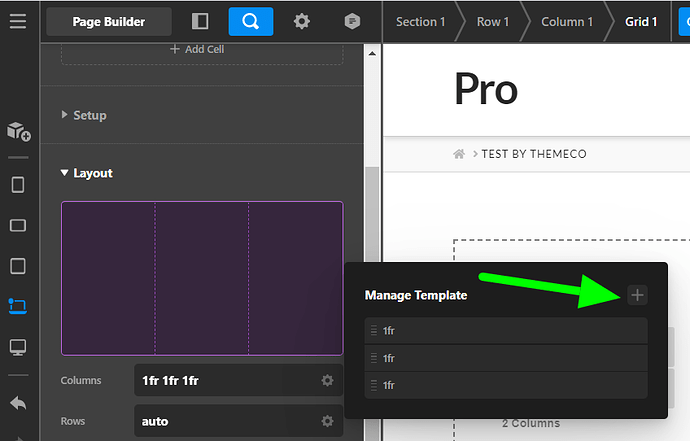
Task: Open the inspector magnifier tool
Action: click(x=250, y=21)
